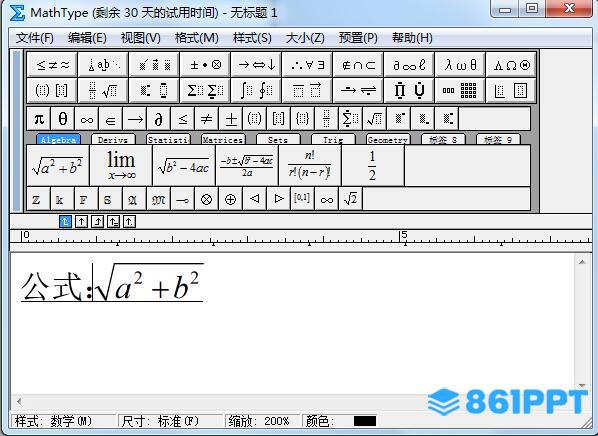Open the spaces and ellipses palette
Screen dimensions: 598x436
coord(103,65)
